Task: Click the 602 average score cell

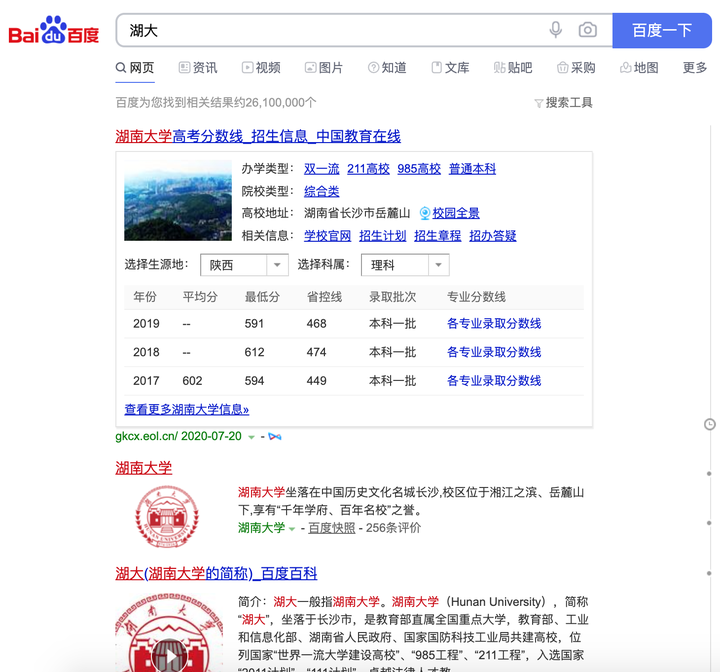Action: point(192,381)
